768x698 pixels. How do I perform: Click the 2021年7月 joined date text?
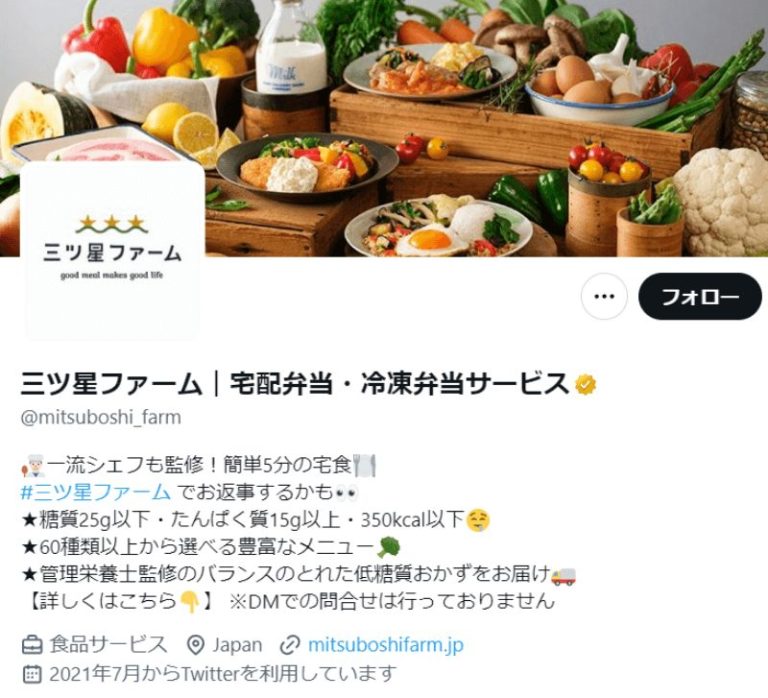tap(95, 674)
